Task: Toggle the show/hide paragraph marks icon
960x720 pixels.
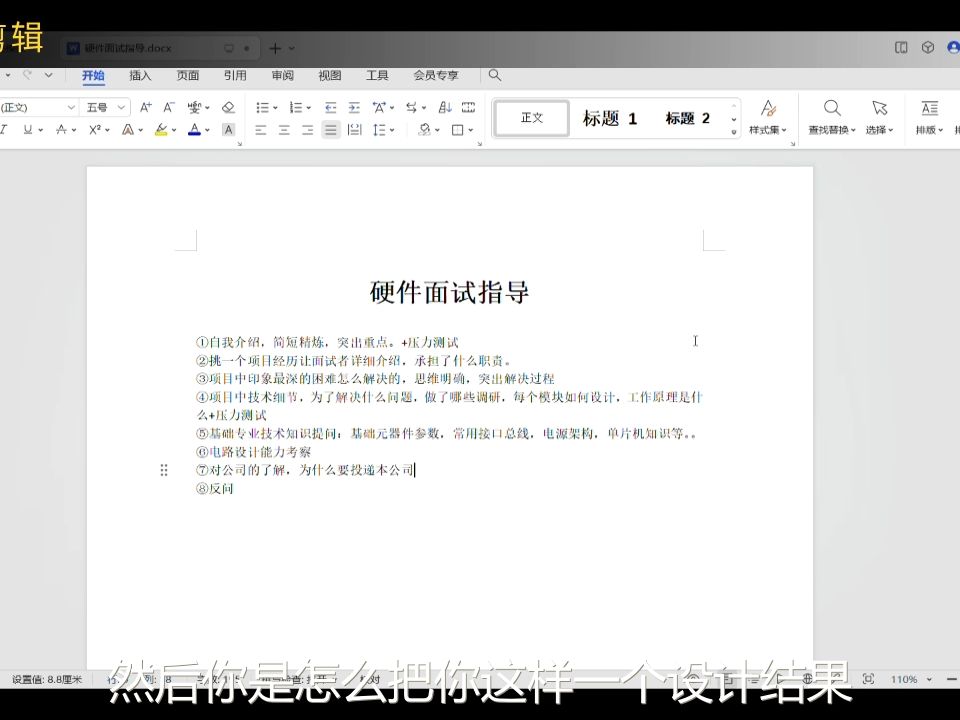Action: pos(468,108)
